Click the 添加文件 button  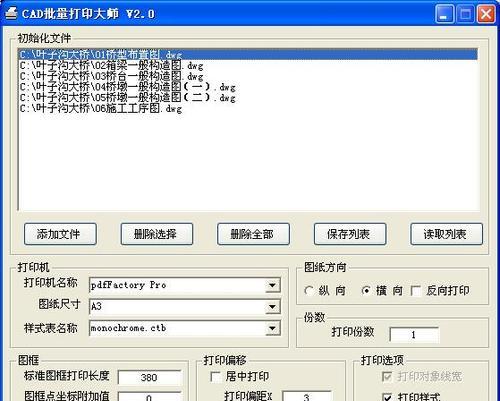(x=60, y=234)
